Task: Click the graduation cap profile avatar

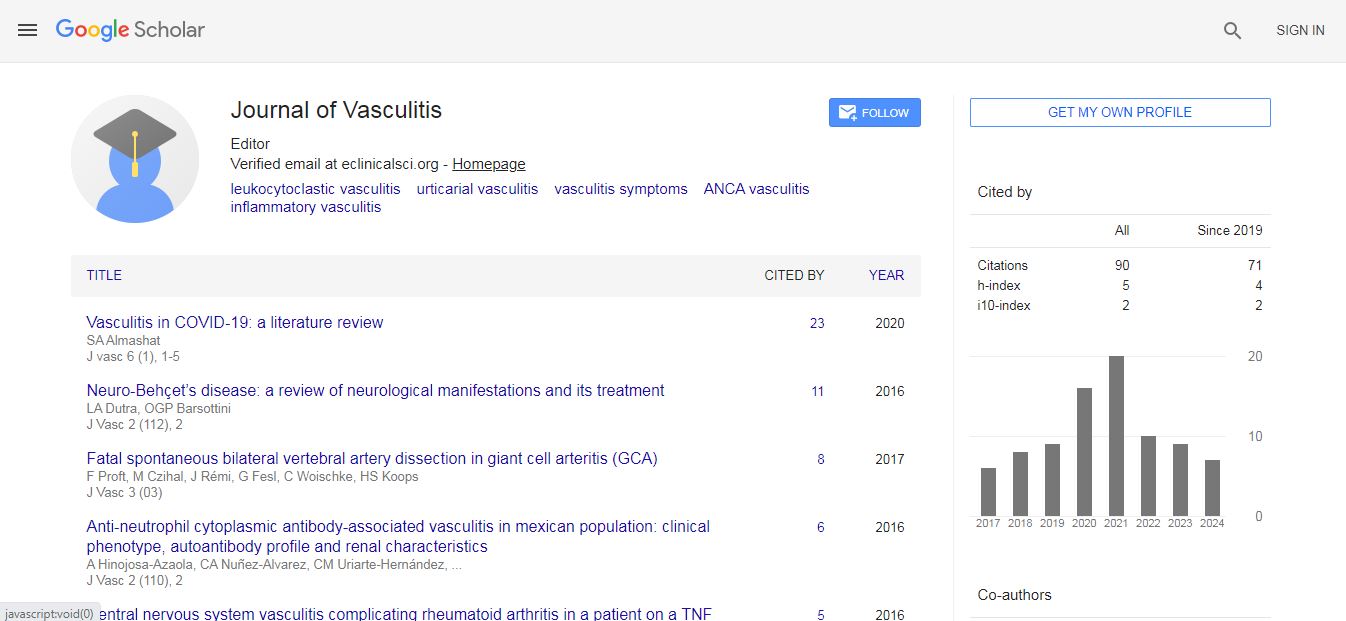Action: coord(135,159)
